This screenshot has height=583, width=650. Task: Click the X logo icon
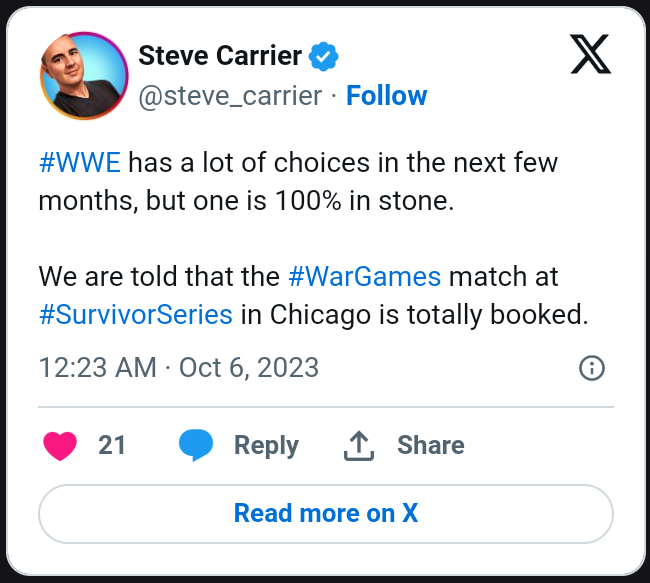coord(590,54)
